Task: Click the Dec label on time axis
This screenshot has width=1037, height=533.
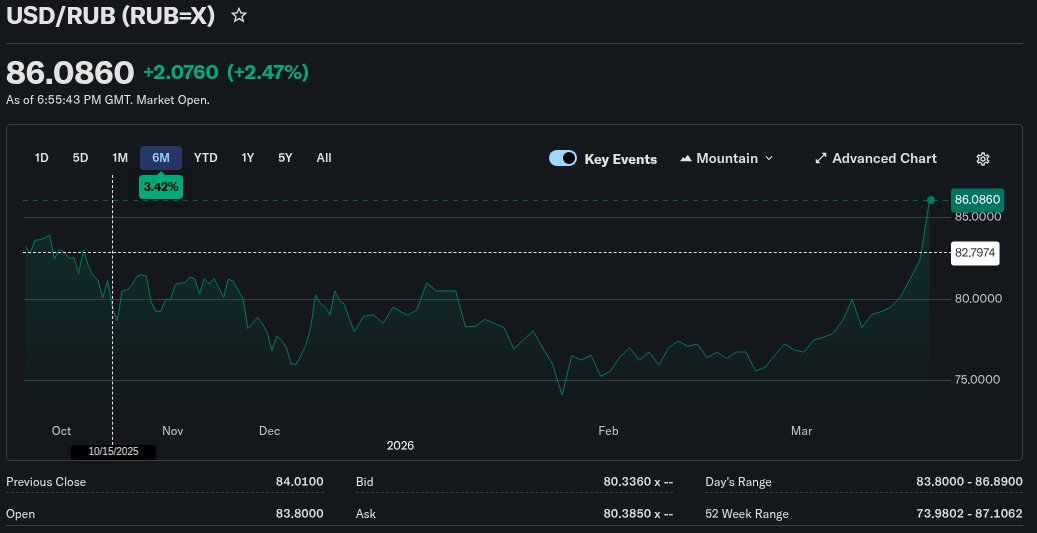Action: pos(269,431)
